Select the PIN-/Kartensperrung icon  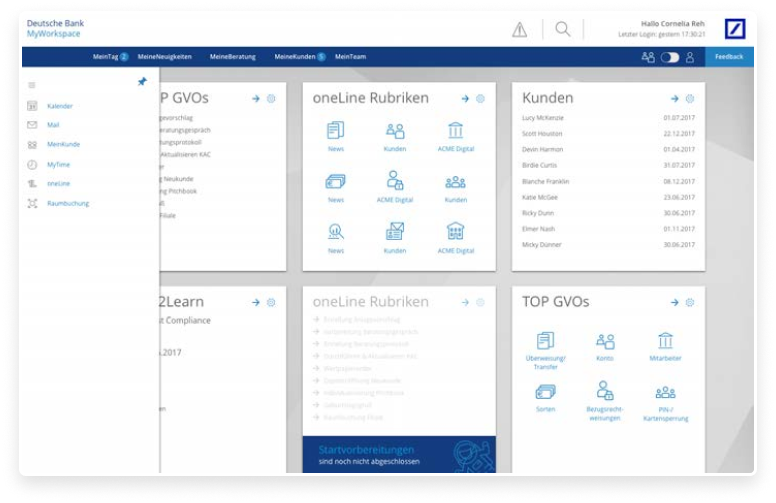point(665,393)
